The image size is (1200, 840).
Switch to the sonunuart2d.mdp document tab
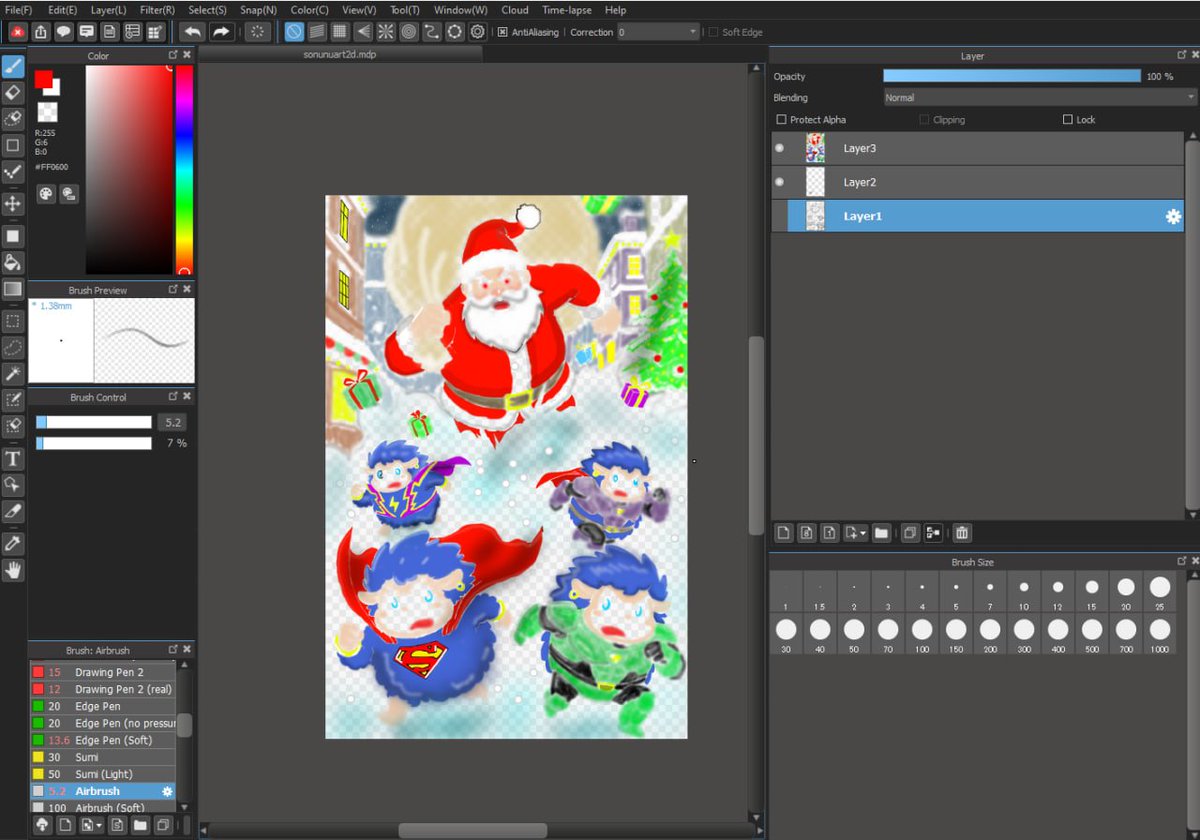(340, 55)
